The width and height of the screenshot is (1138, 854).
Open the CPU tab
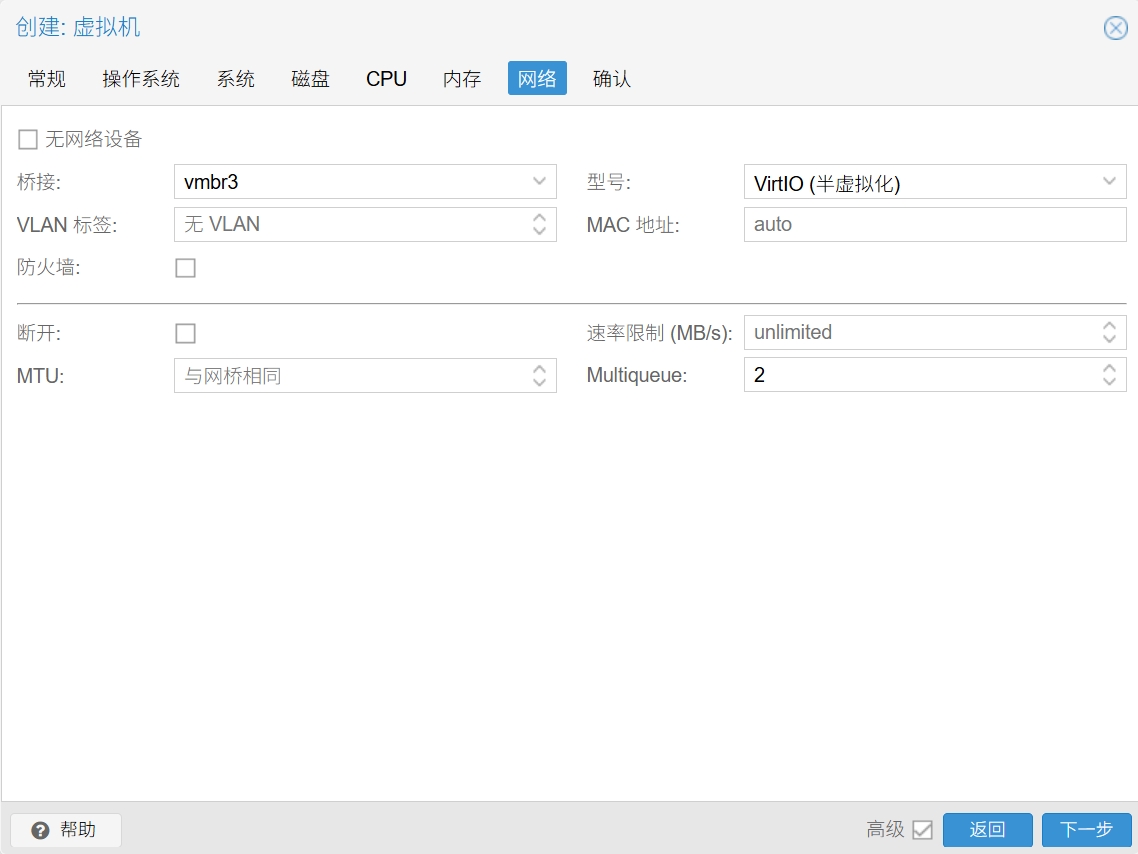point(386,78)
